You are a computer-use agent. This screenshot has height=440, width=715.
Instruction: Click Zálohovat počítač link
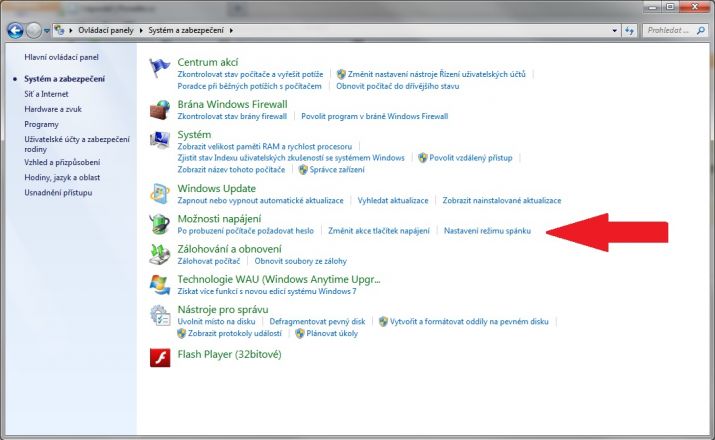click(208, 261)
